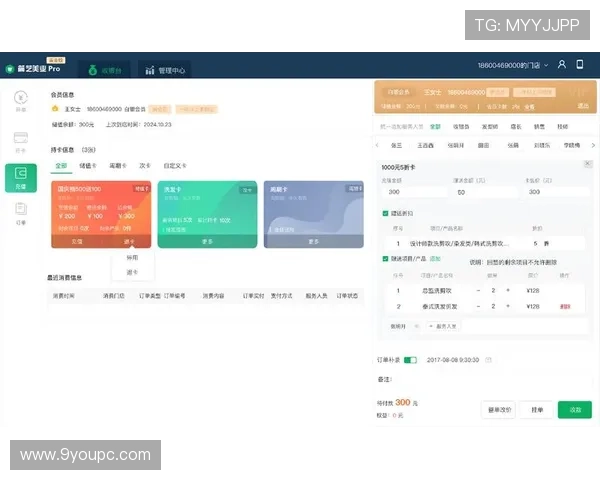Click the 整单改价 button
This screenshot has width=600, height=480.
[499, 410]
